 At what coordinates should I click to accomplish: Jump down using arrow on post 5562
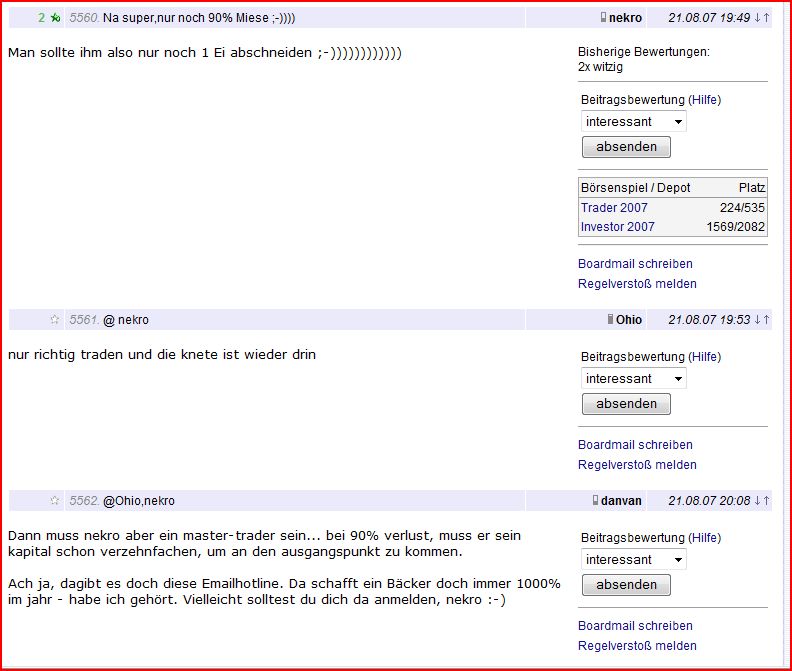click(x=758, y=500)
